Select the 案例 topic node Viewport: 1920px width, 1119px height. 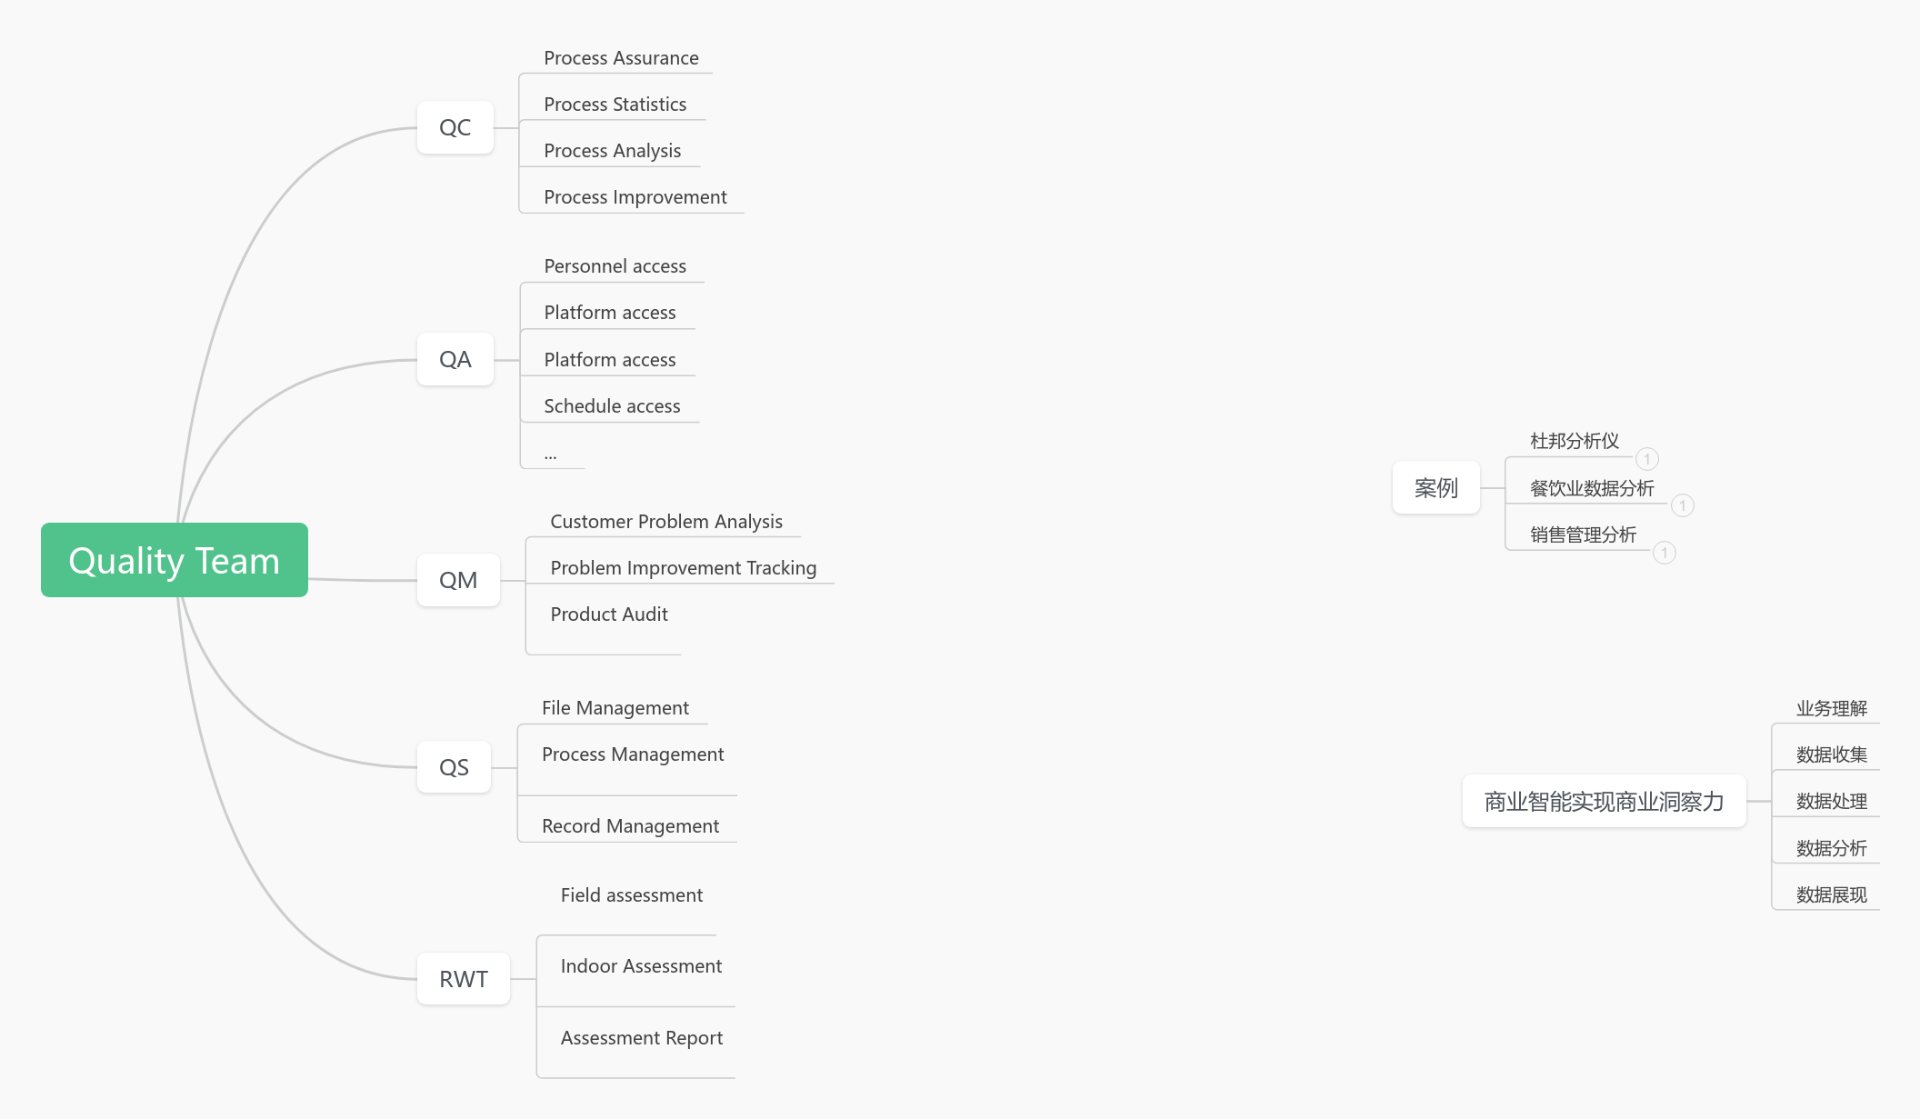1435,488
